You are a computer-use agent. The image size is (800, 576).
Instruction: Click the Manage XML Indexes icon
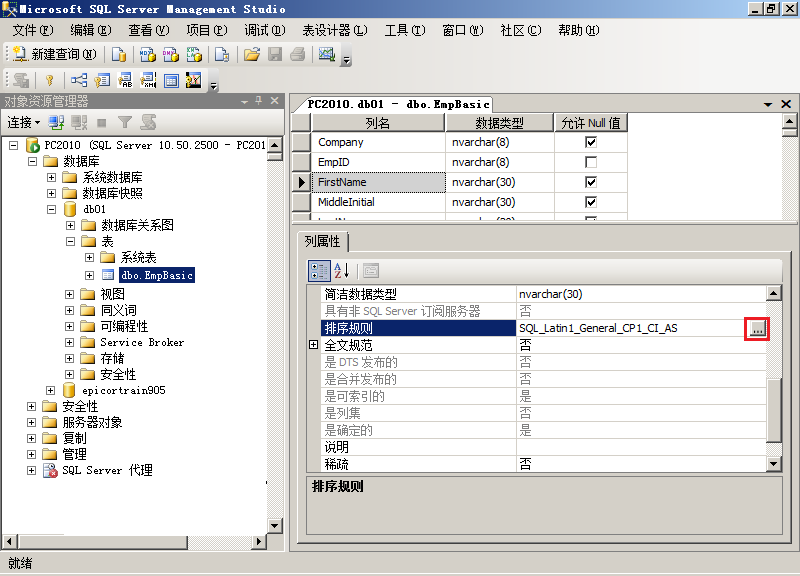point(148,80)
